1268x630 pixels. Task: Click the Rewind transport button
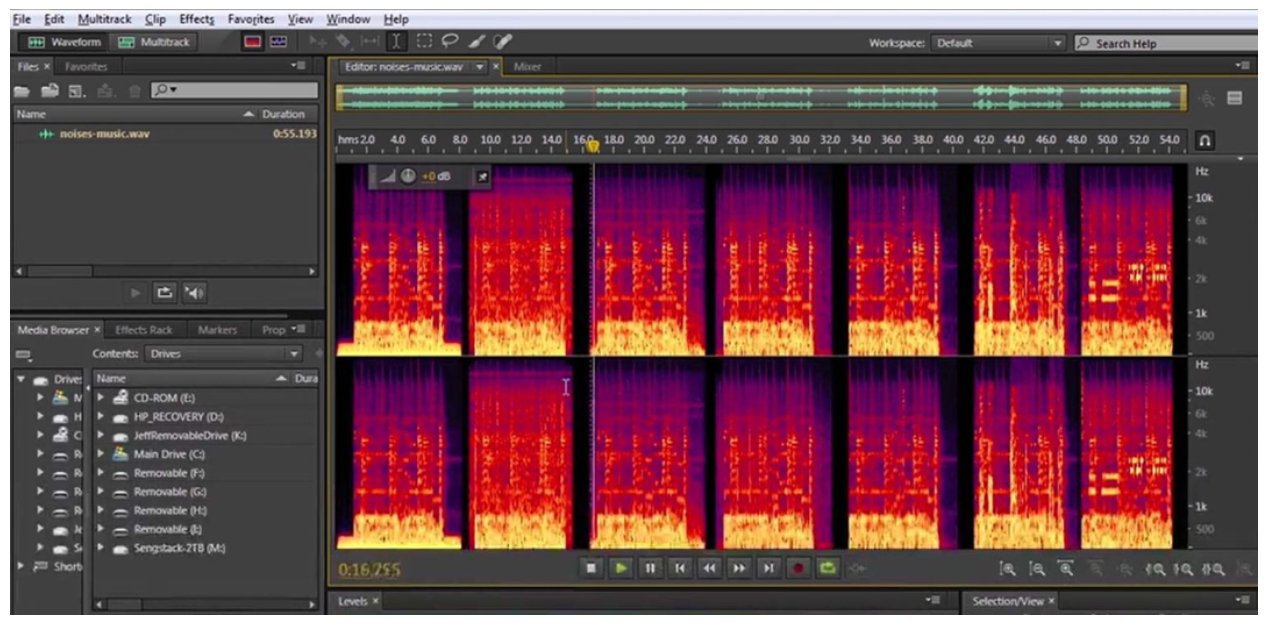coord(710,568)
